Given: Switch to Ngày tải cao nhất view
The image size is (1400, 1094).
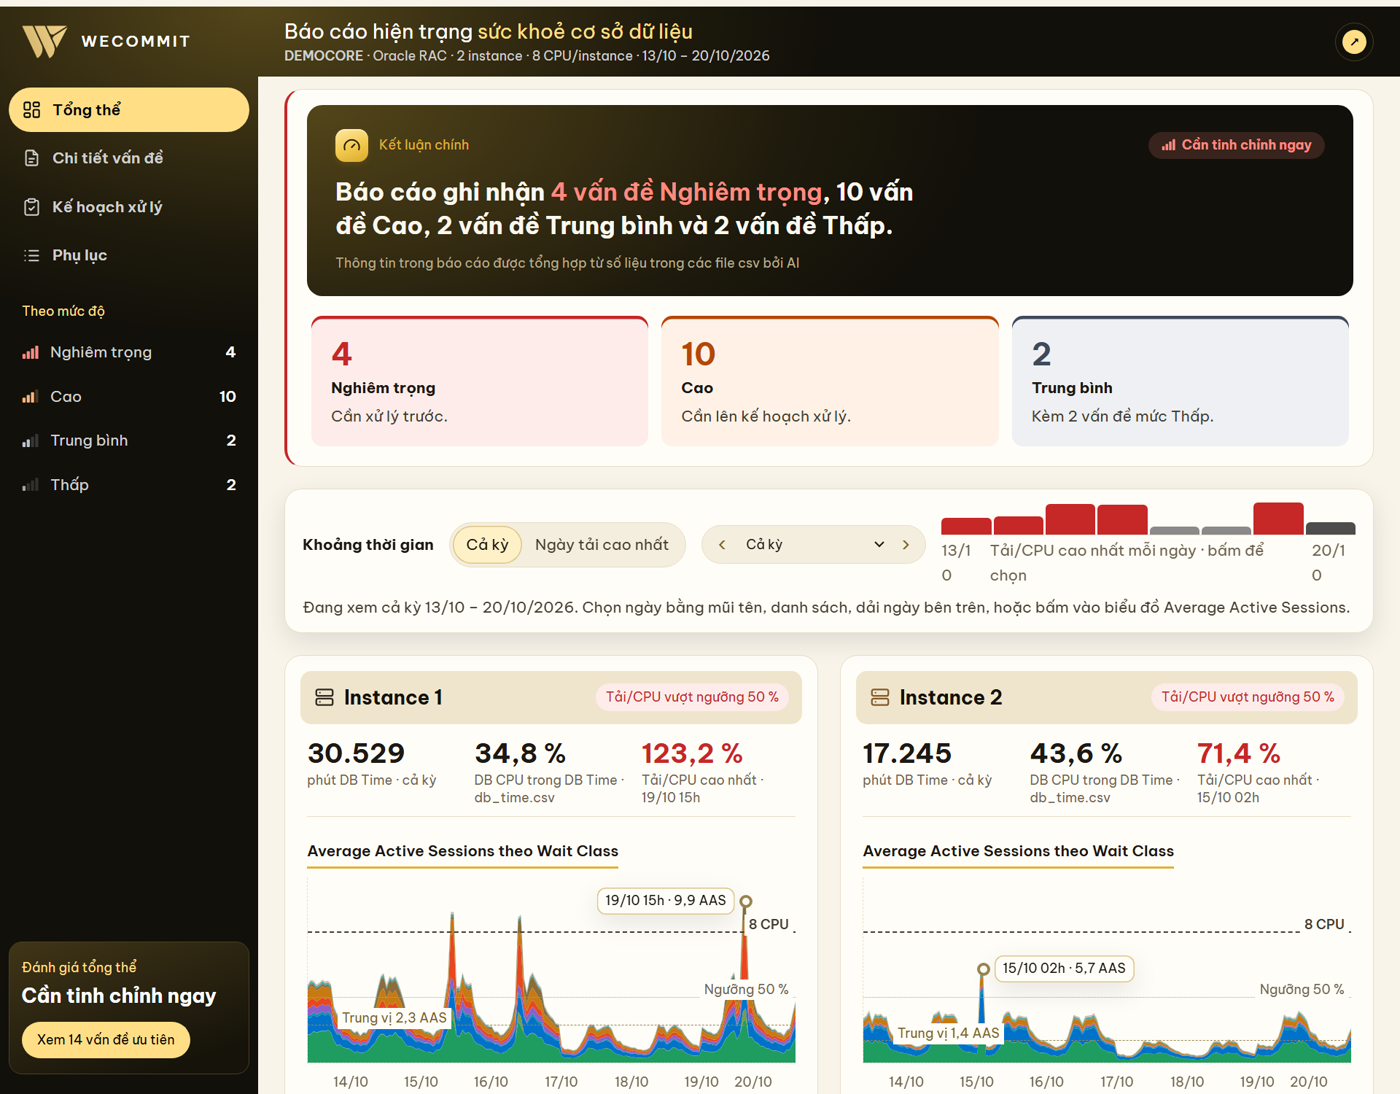Looking at the screenshot, I should (602, 545).
